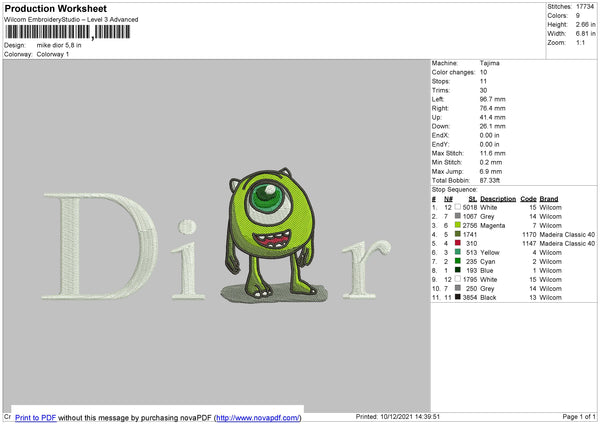
Task: Select the dark green swatch labeled Blue
Action: pos(458,270)
